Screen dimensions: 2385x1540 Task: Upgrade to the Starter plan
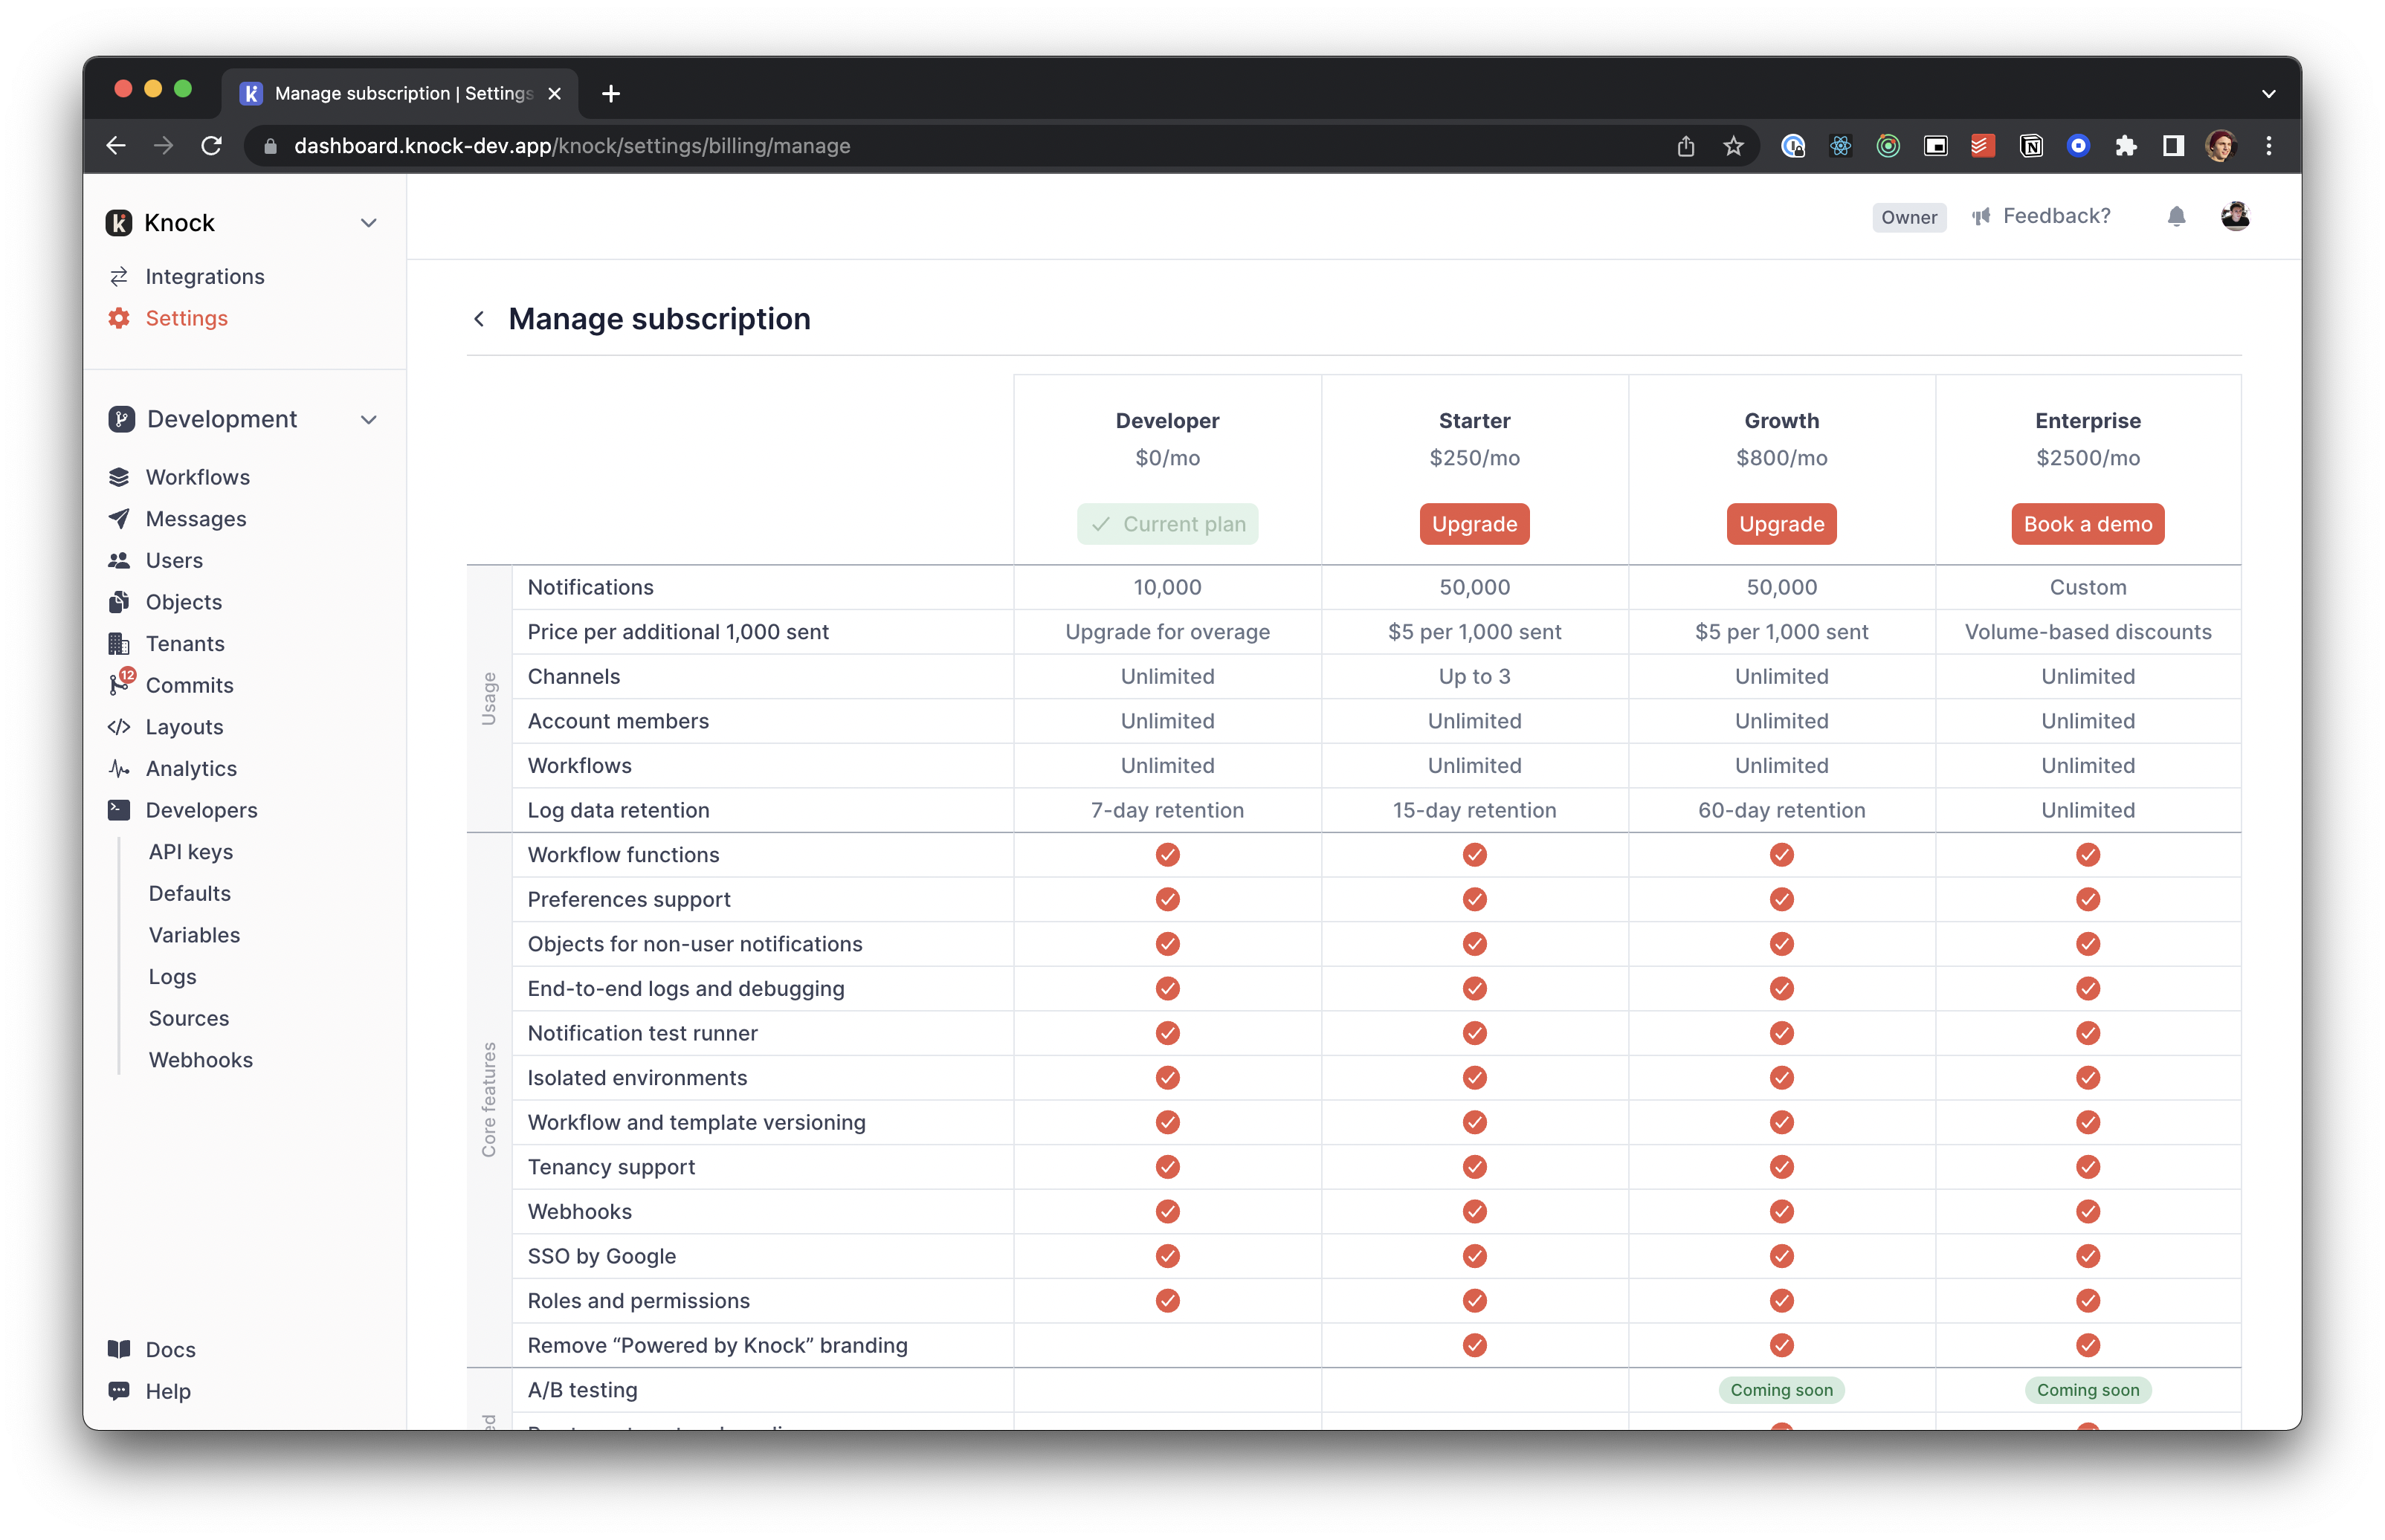[x=1474, y=523]
